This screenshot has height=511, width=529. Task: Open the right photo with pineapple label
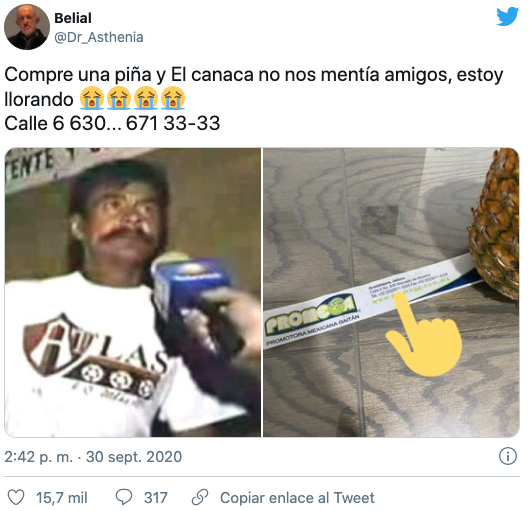(x=391, y=292)
